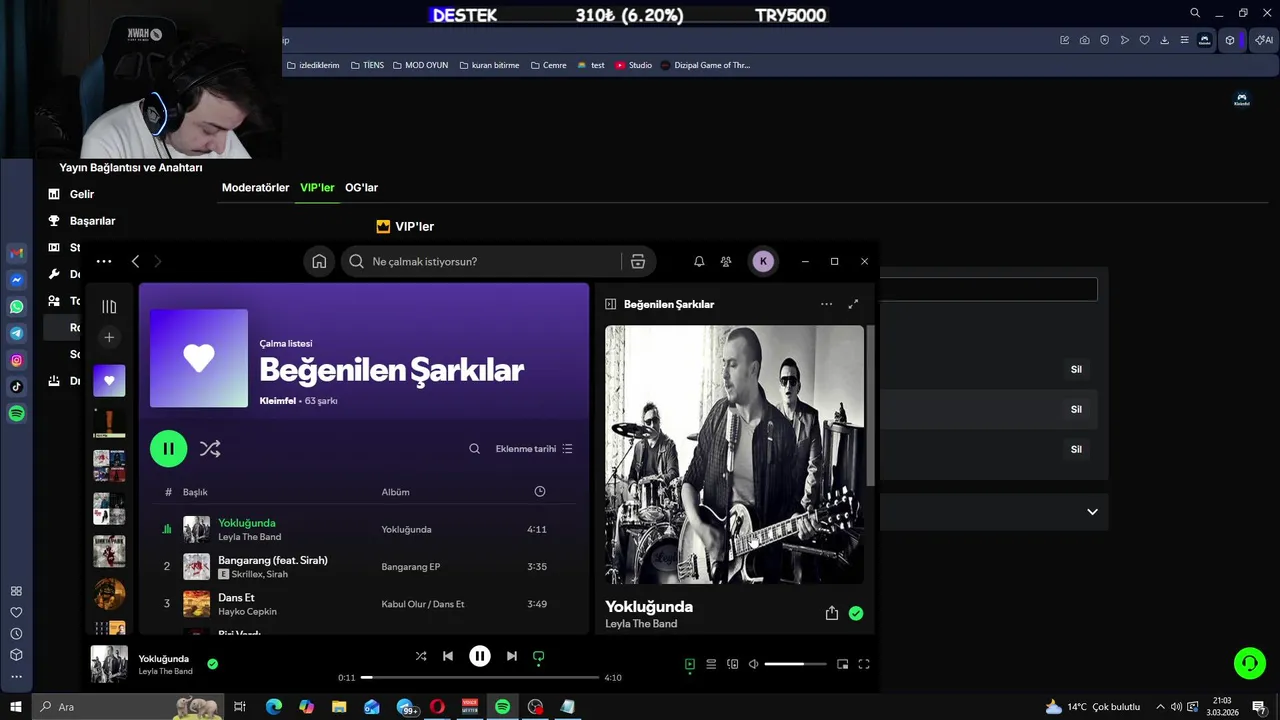Open connect to a device icon

[x=733, y=664]
